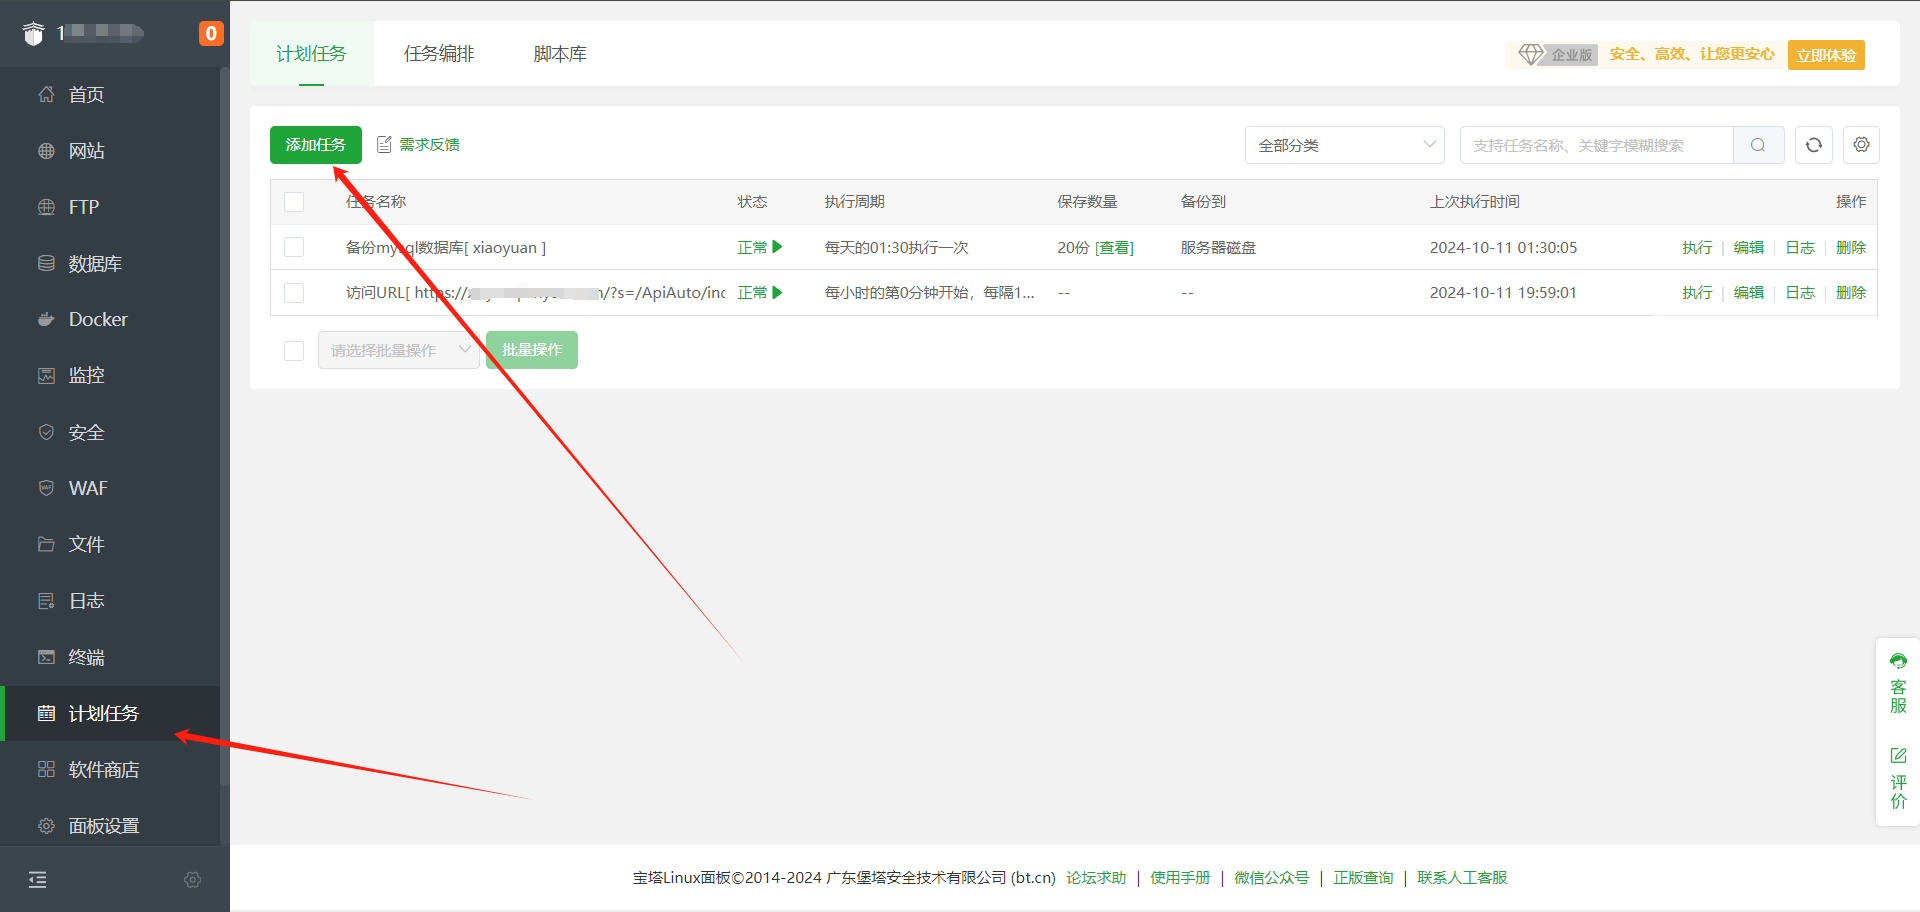The image size is (1920, 912).
Task: Open the 脚本库 tab
Action: [560, 54]
